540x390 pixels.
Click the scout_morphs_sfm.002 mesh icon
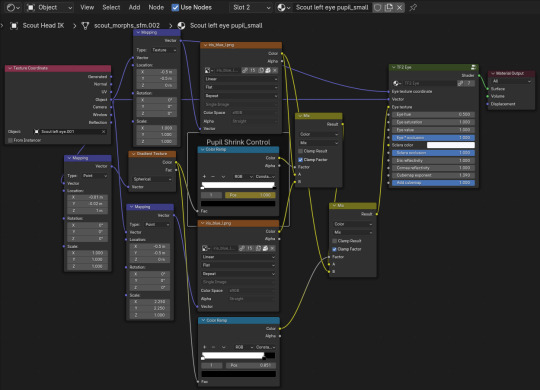pyautogui.click(x=85, y=25)
